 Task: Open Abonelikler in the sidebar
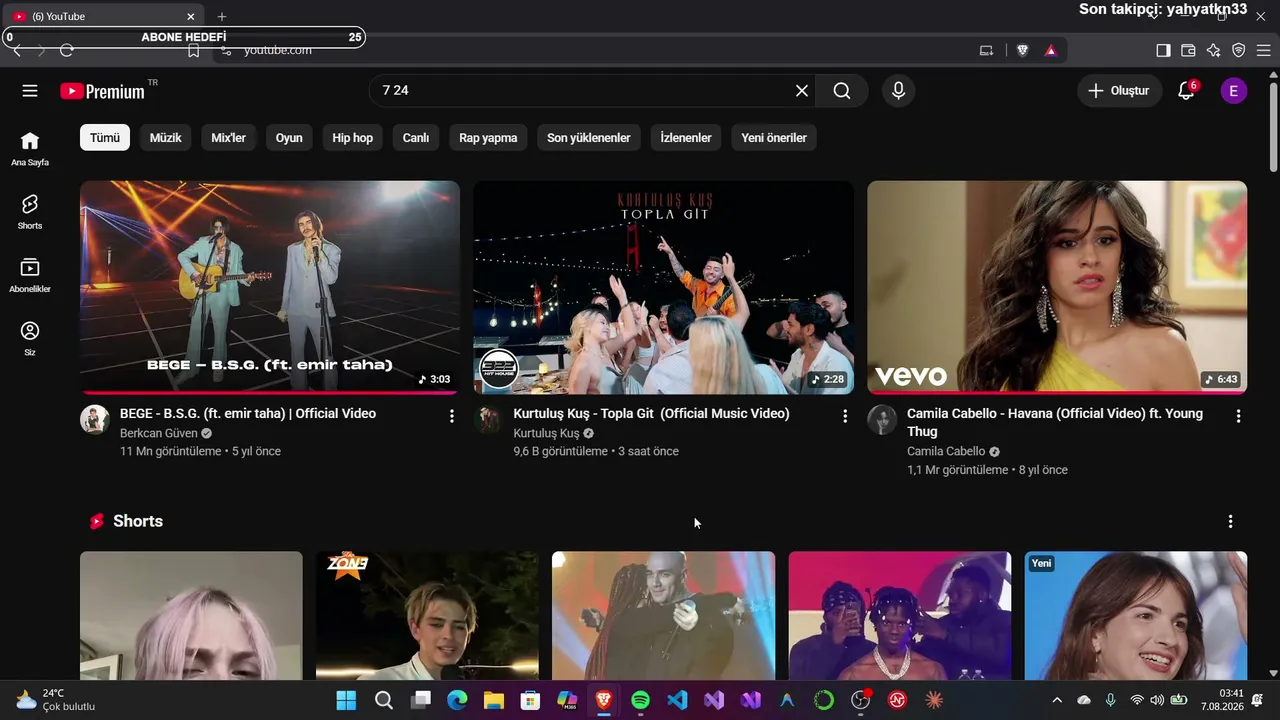coord(30,275)
